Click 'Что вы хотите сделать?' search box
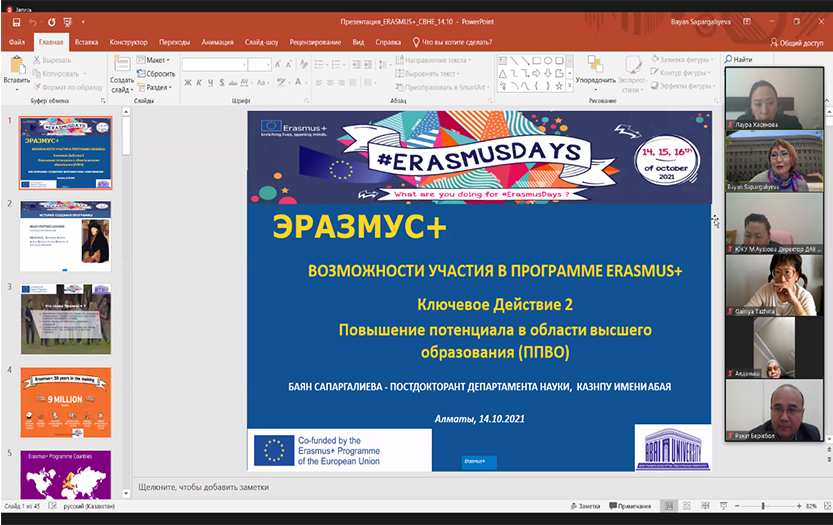833x525 pixels. coord(457,42)
